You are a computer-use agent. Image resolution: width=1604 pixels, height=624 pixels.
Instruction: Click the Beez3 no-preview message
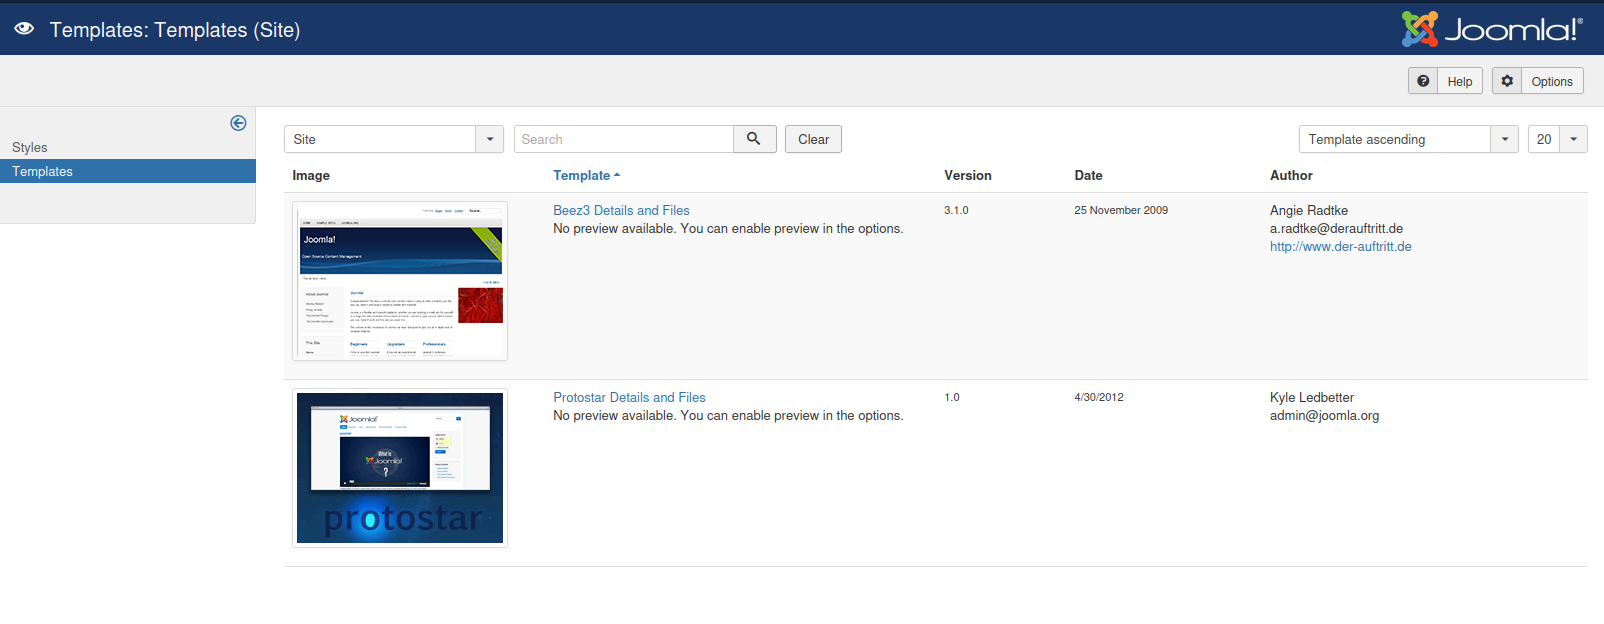click(728, 228)
